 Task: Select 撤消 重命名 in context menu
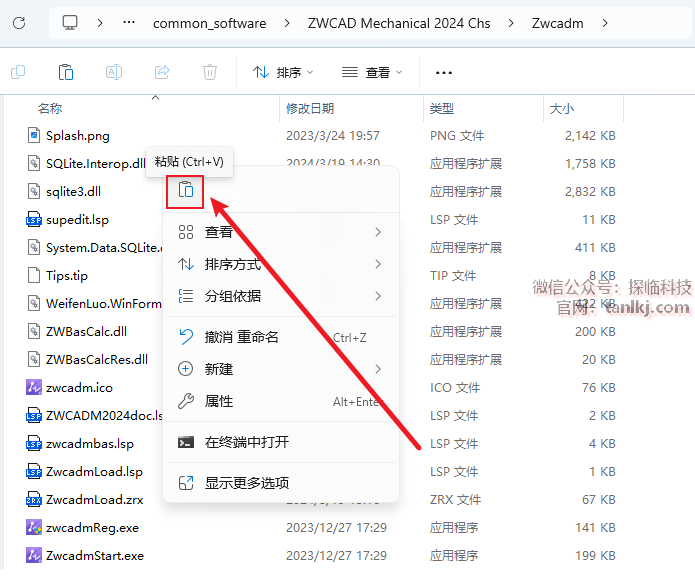tap(281, 337)
